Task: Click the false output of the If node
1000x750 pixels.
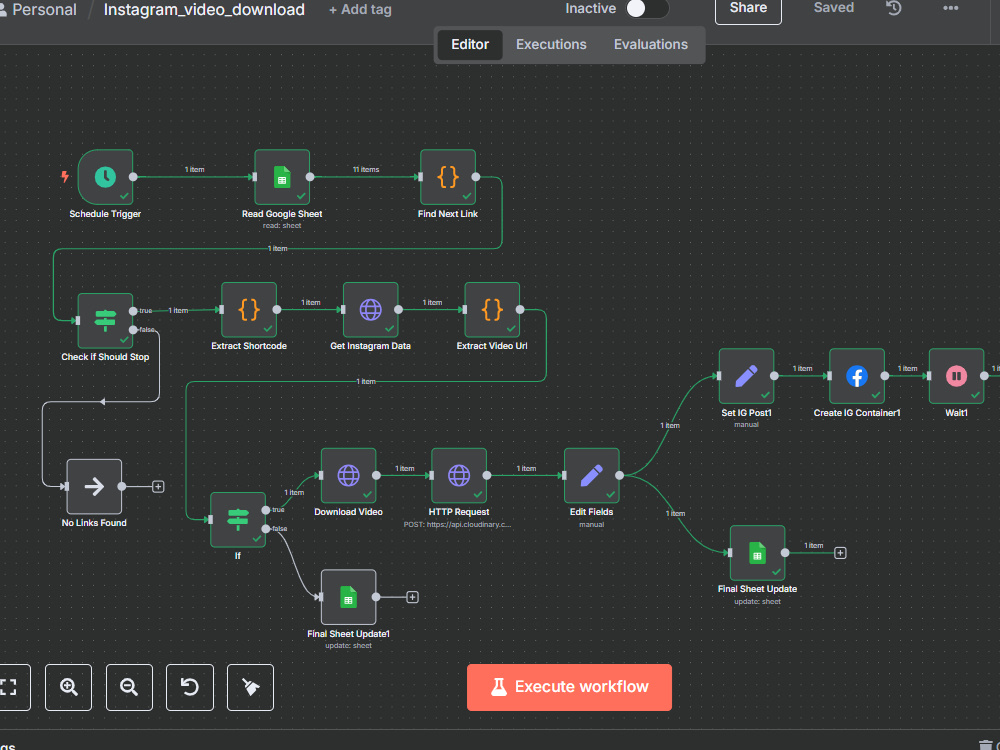Action: [265, 529]
